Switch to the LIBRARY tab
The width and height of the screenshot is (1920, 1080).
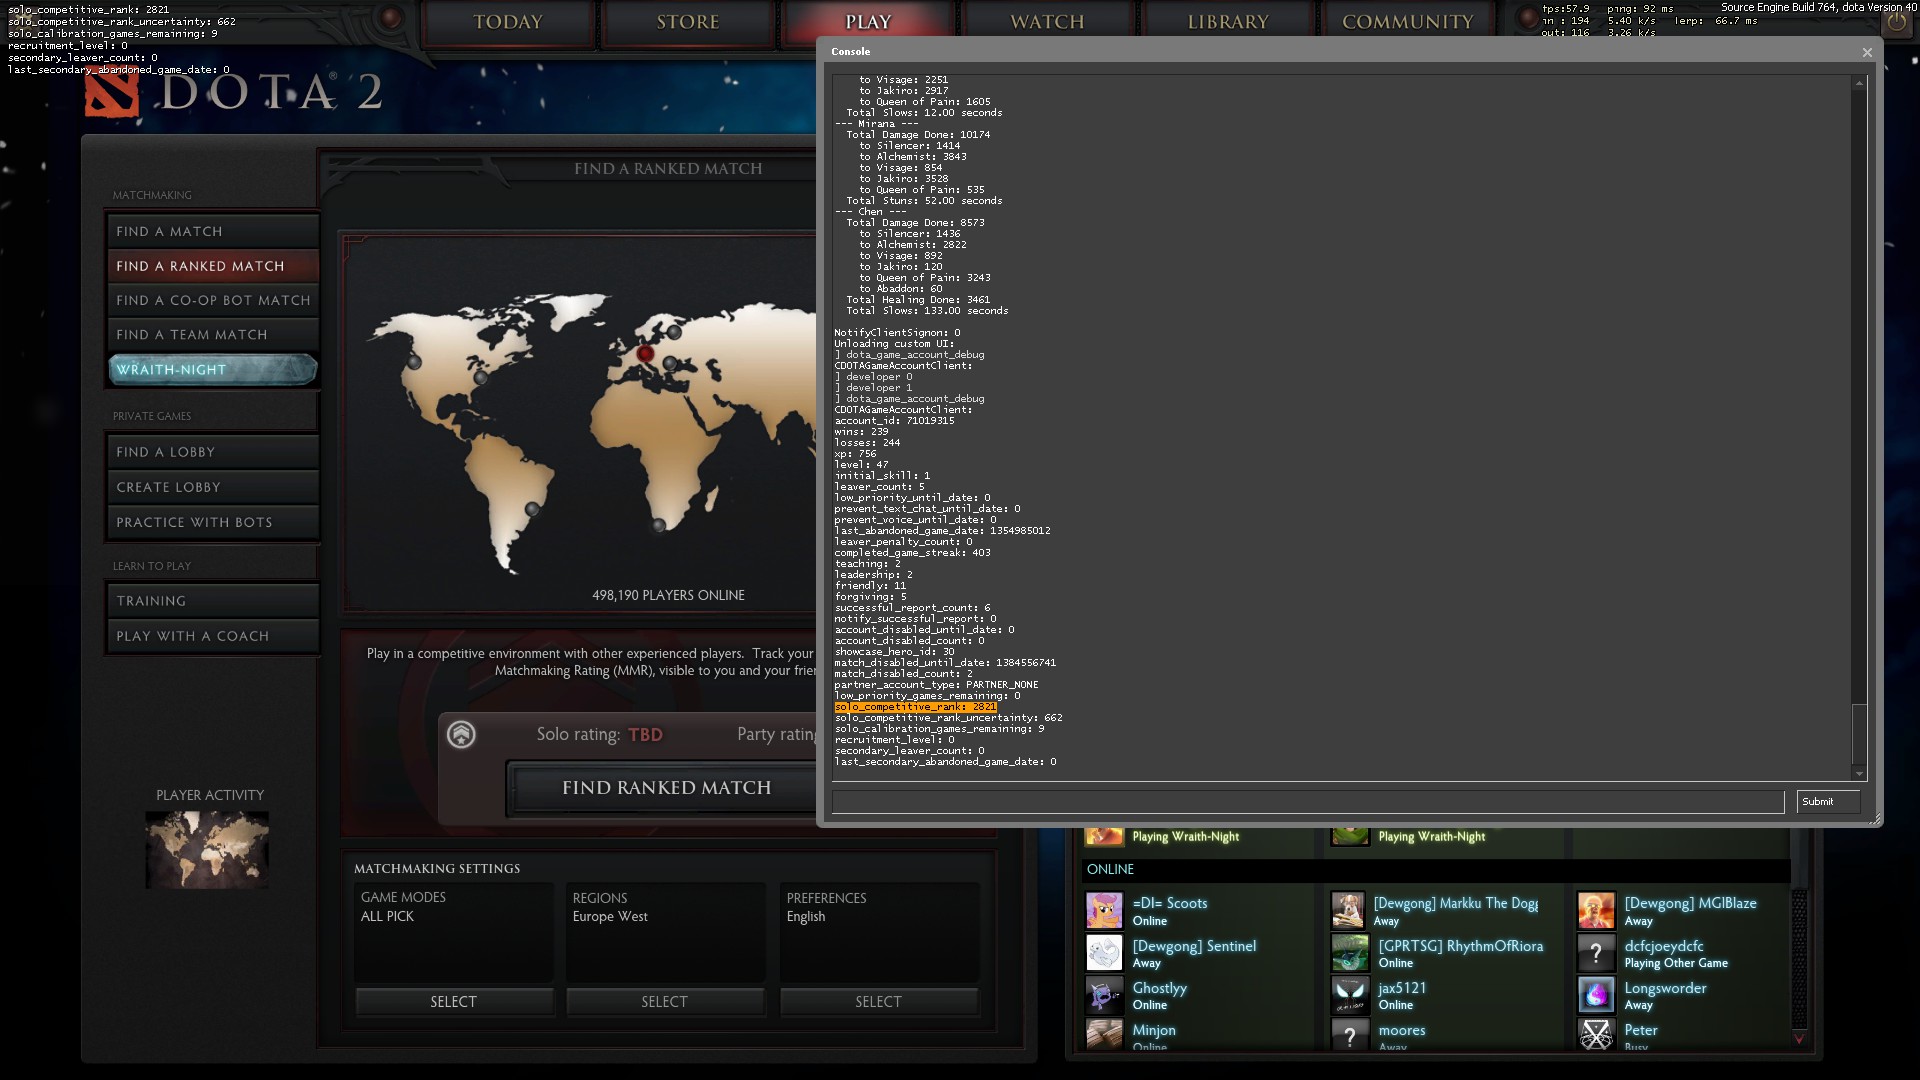pyautogui.click(x=1227, y=22)
